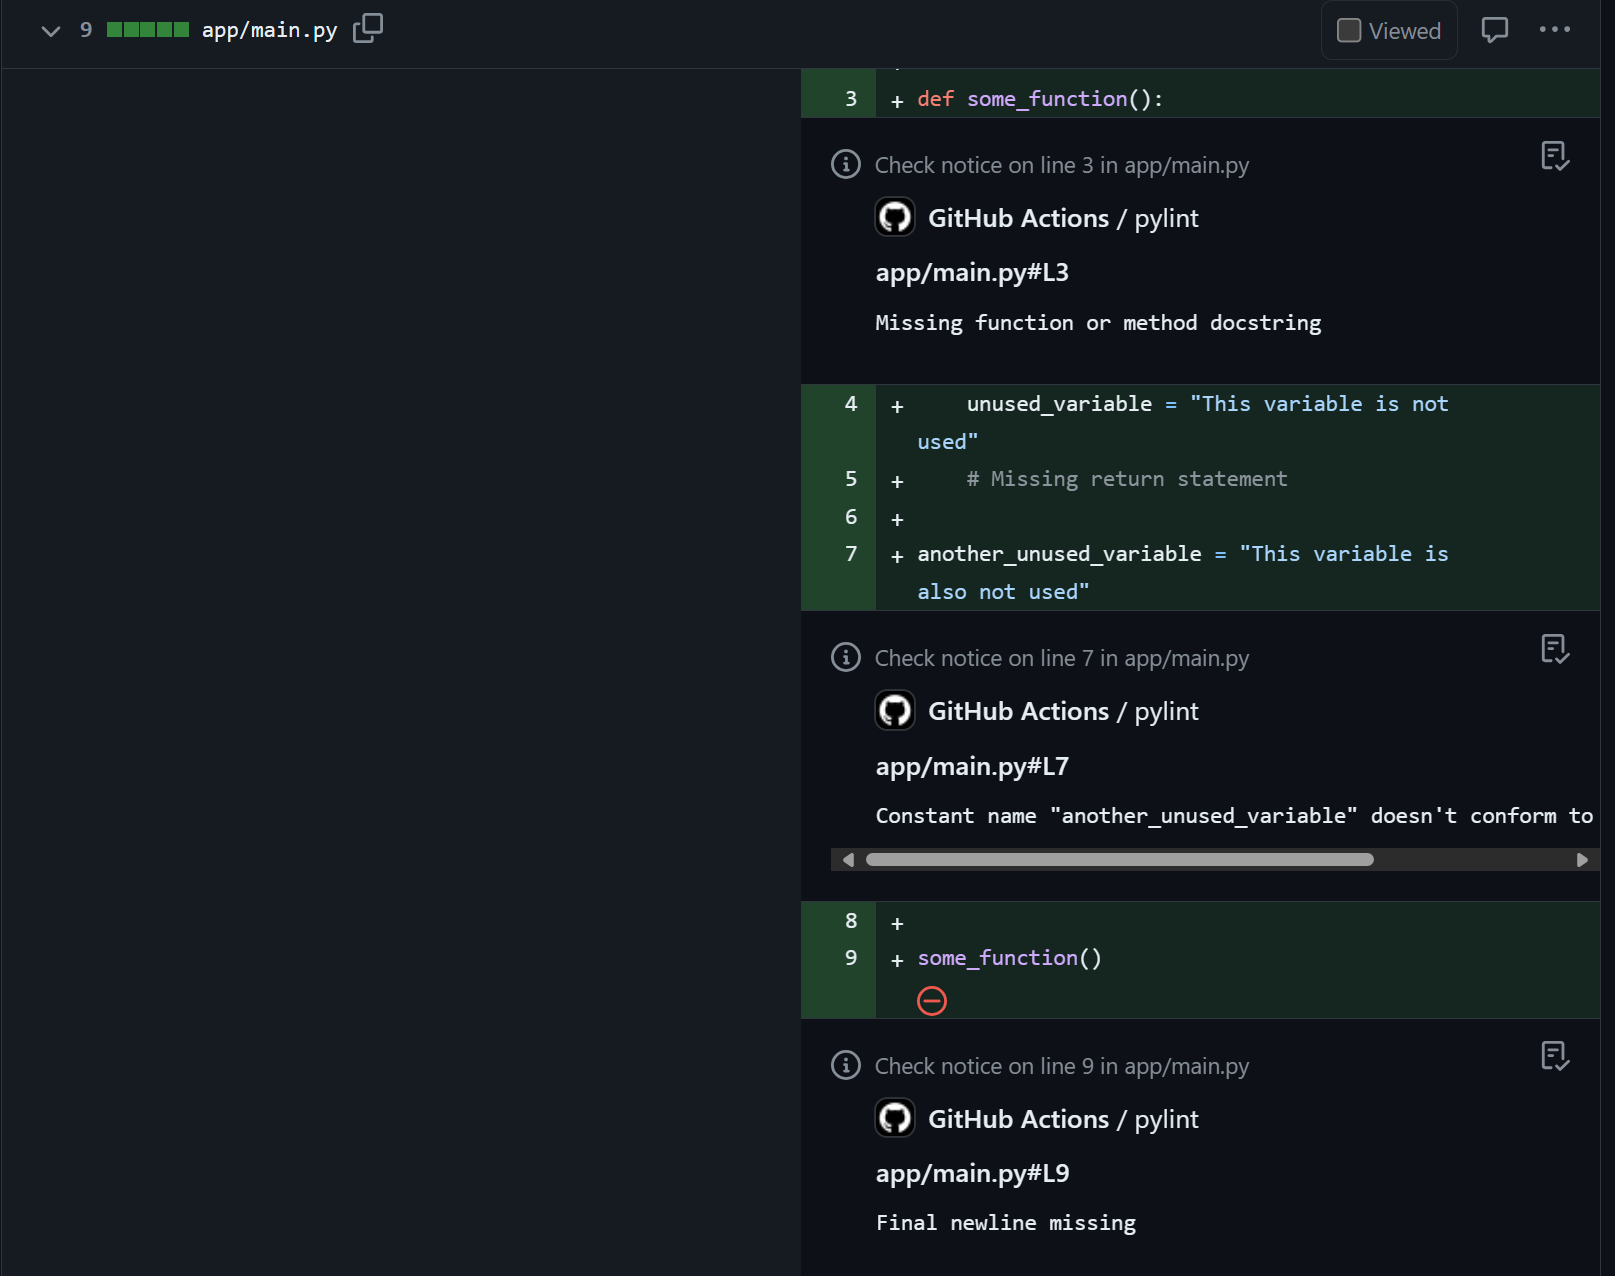Collapse the app/main.py file diff

point(51,31)
